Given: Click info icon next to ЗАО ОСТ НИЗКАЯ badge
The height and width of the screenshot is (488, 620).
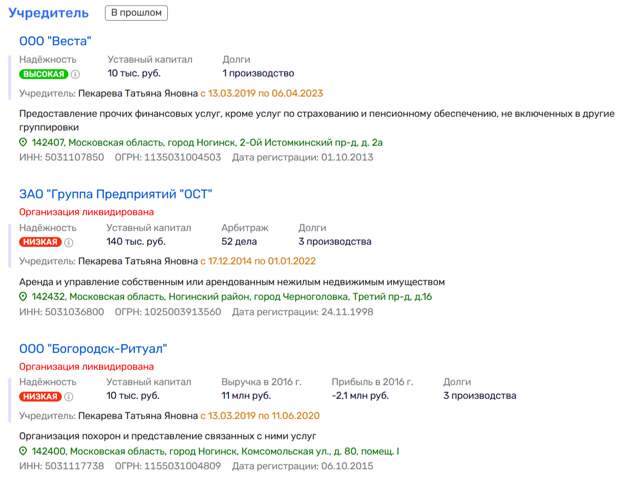Looking at the screenshot, I should (x=71, y=242).
